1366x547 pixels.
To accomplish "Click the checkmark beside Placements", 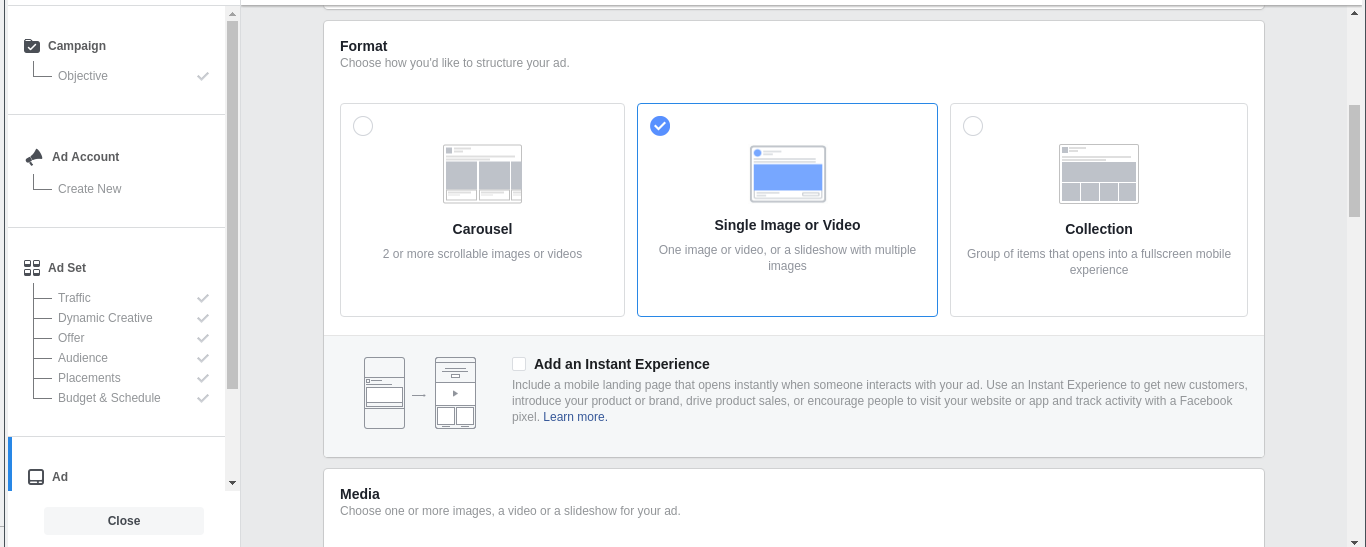I will coord(203,378).
